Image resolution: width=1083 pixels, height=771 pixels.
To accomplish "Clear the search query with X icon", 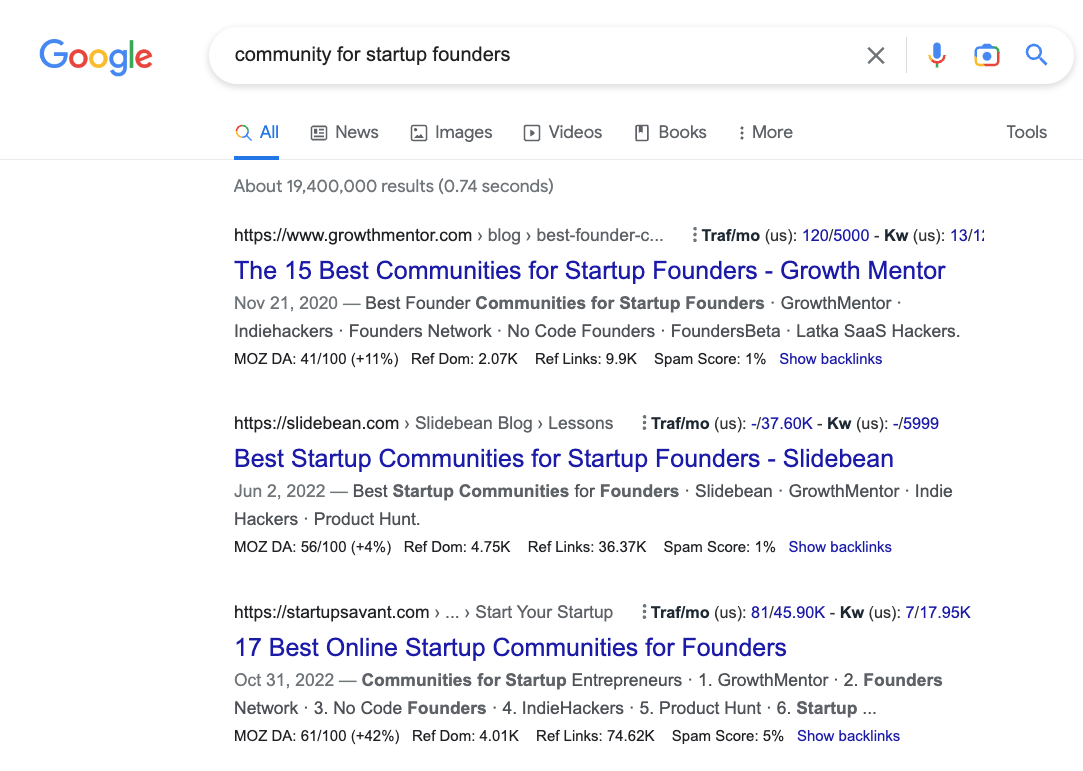I will pyautogui.click(x=876, y=55).
